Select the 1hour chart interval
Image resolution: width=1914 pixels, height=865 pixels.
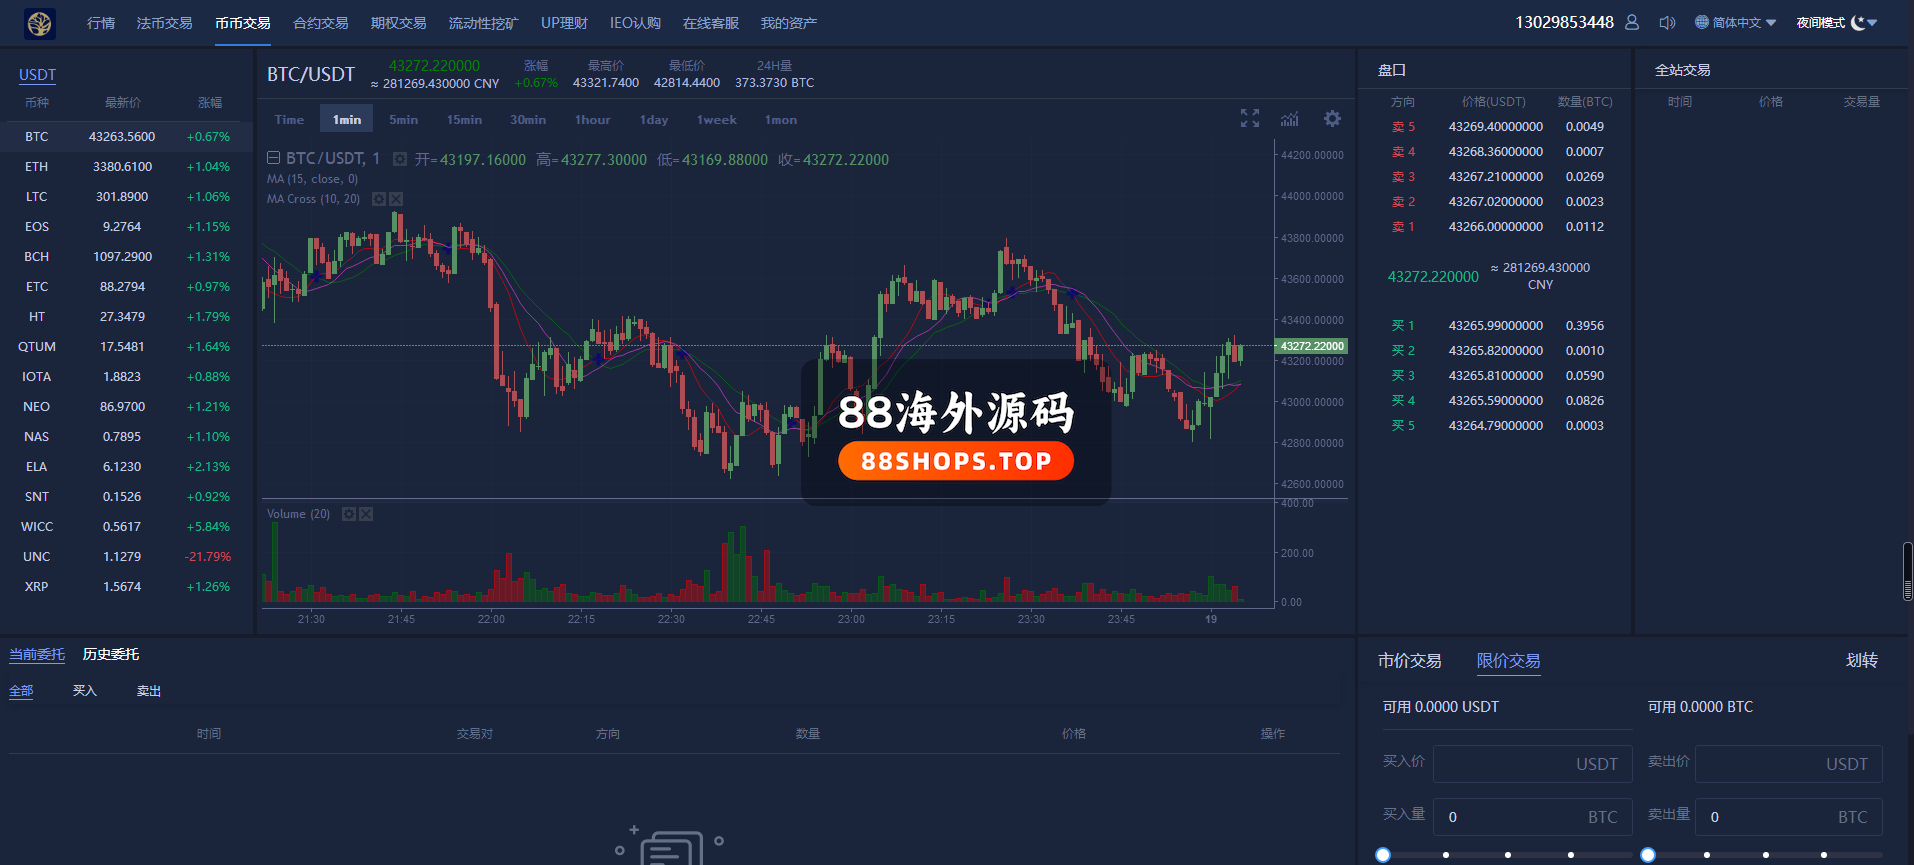(592, 119)
